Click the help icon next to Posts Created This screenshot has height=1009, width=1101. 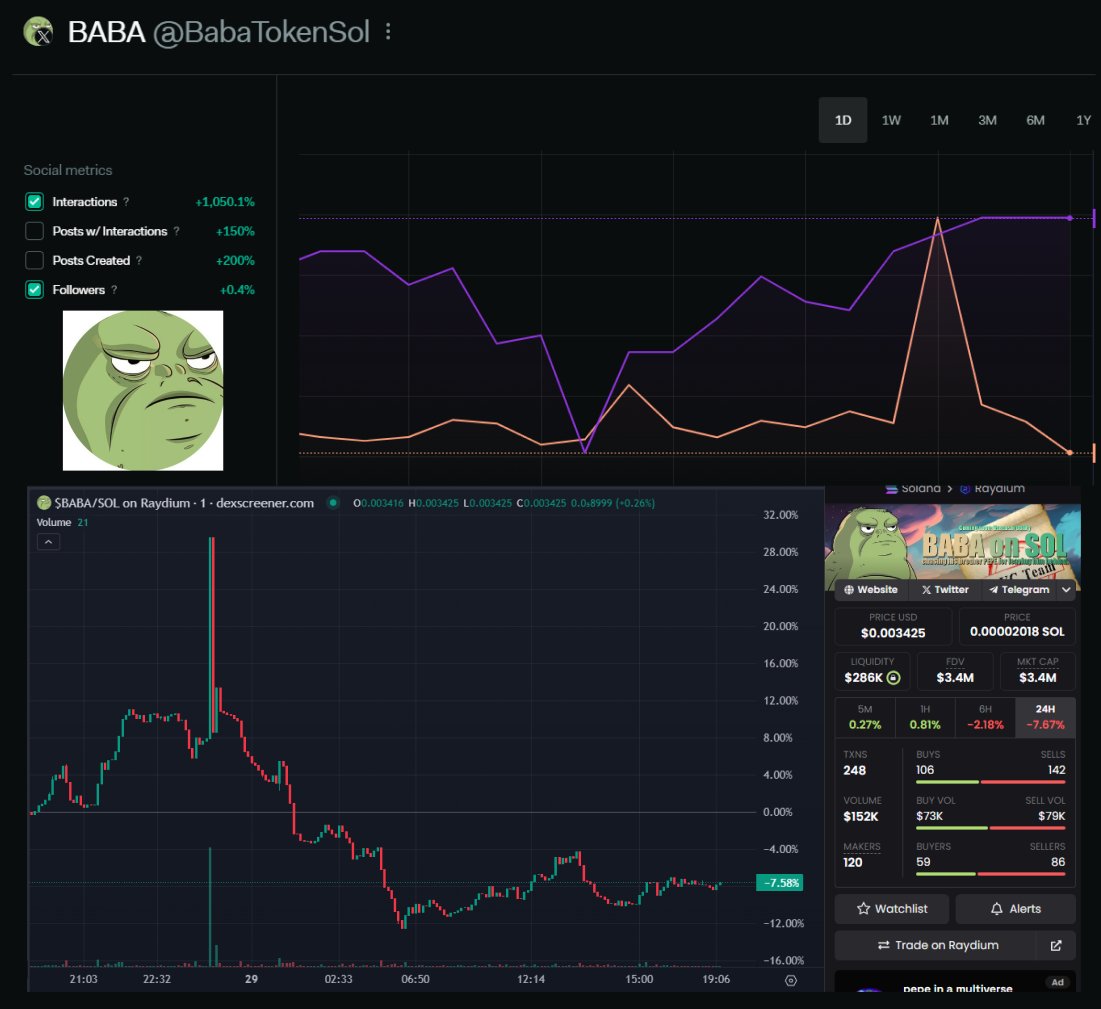139,261
